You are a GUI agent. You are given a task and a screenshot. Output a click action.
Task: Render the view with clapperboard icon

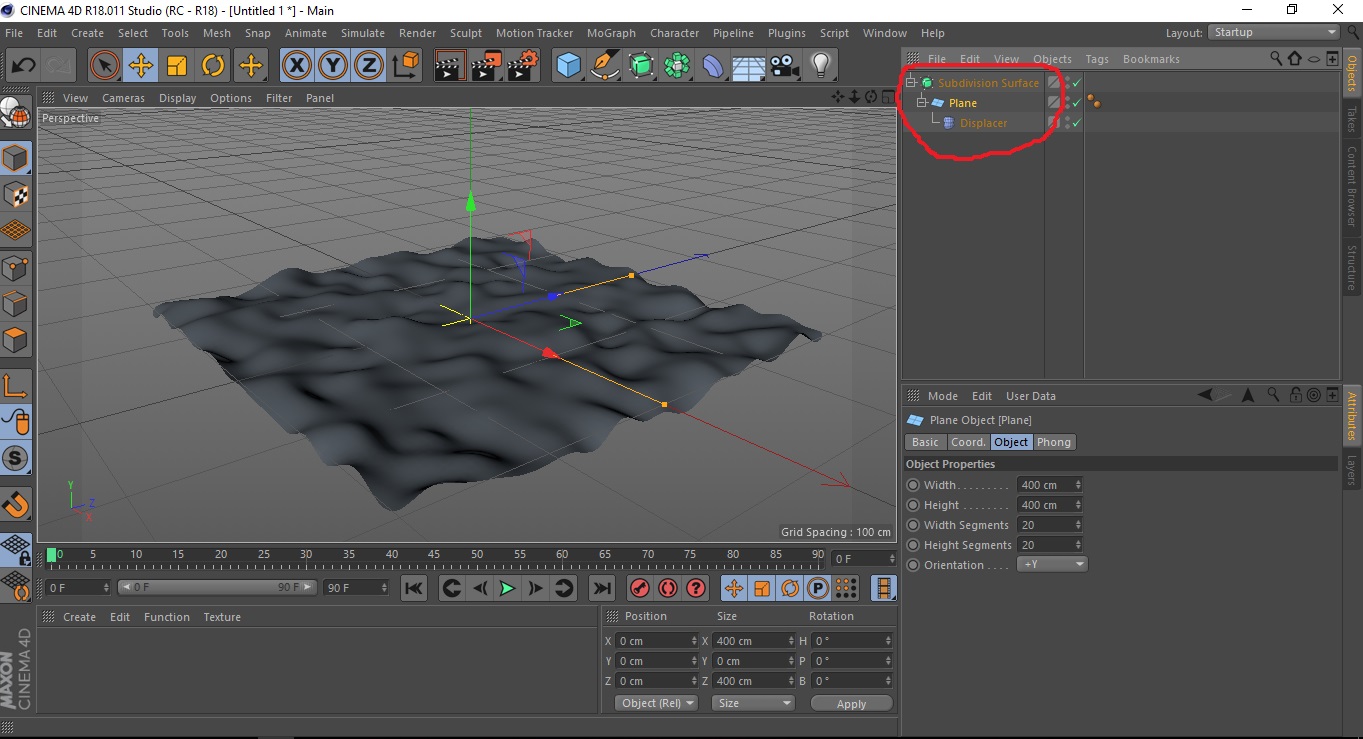pyautogui.click(x=450, y=66)
